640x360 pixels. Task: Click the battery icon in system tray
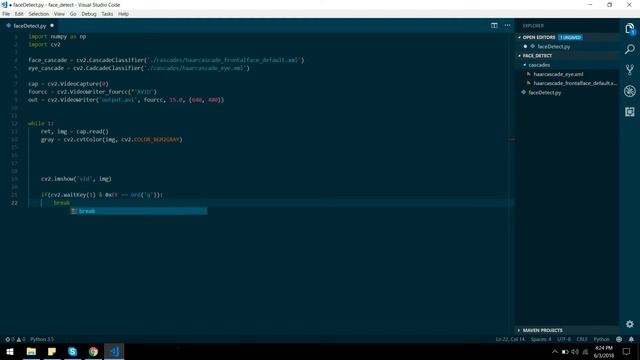564,352
